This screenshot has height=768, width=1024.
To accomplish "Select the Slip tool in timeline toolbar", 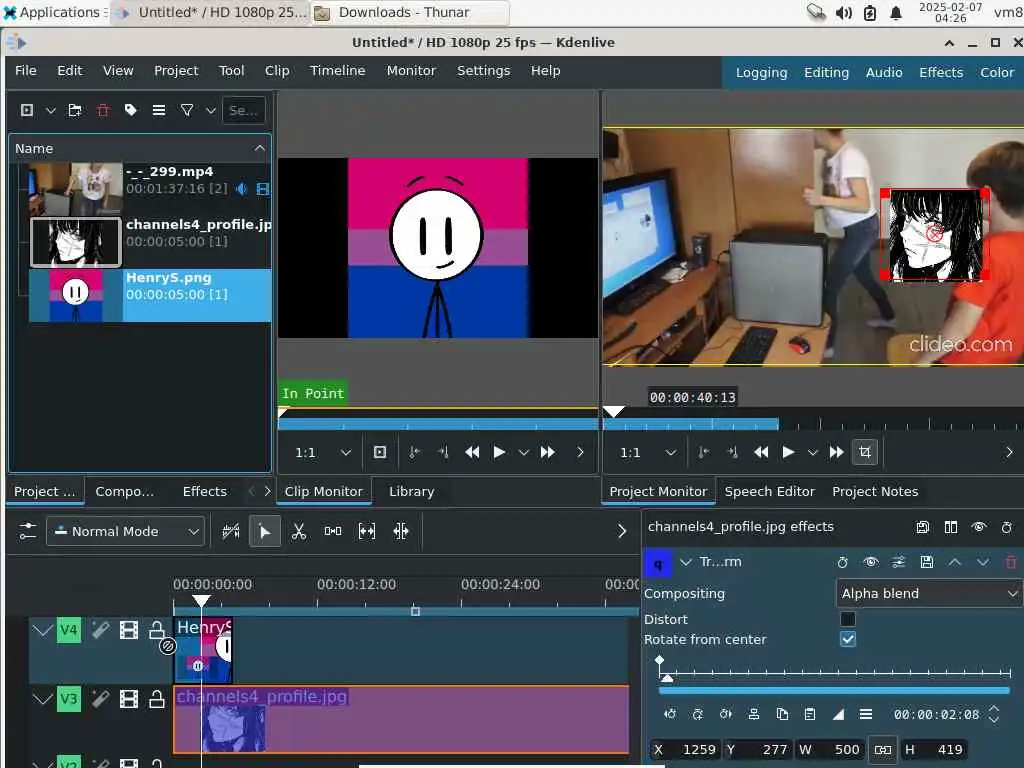I will pyautogui.click(x=366, y=531).
